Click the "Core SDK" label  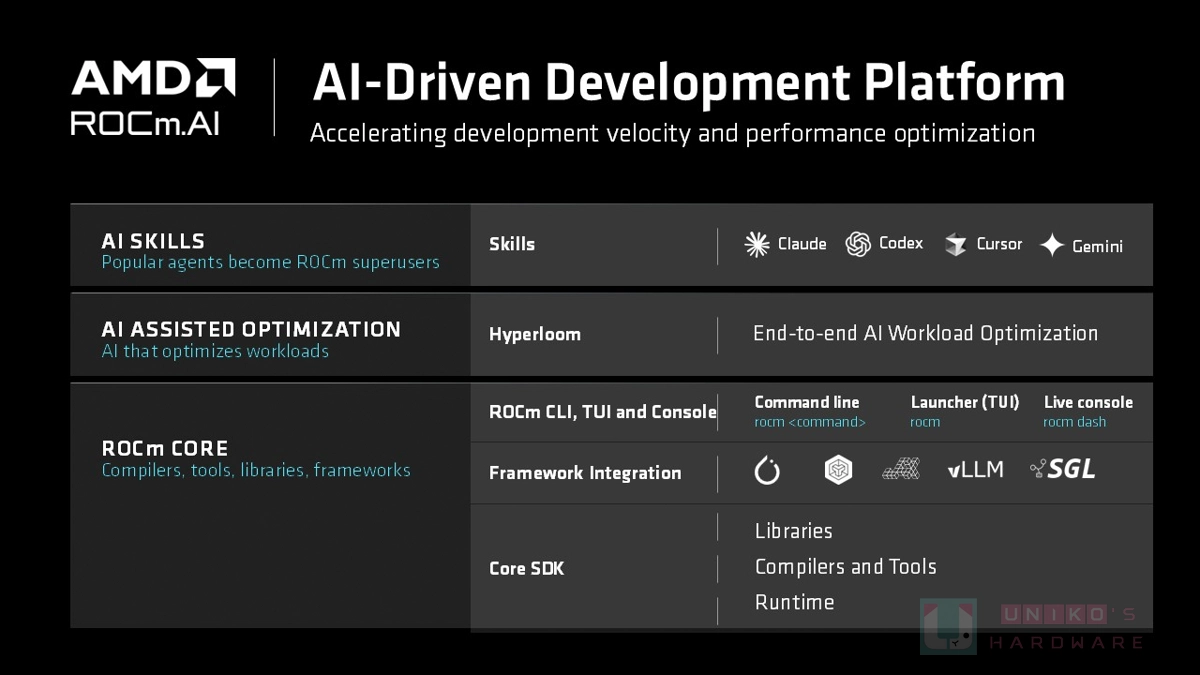(x=527, y=568)
